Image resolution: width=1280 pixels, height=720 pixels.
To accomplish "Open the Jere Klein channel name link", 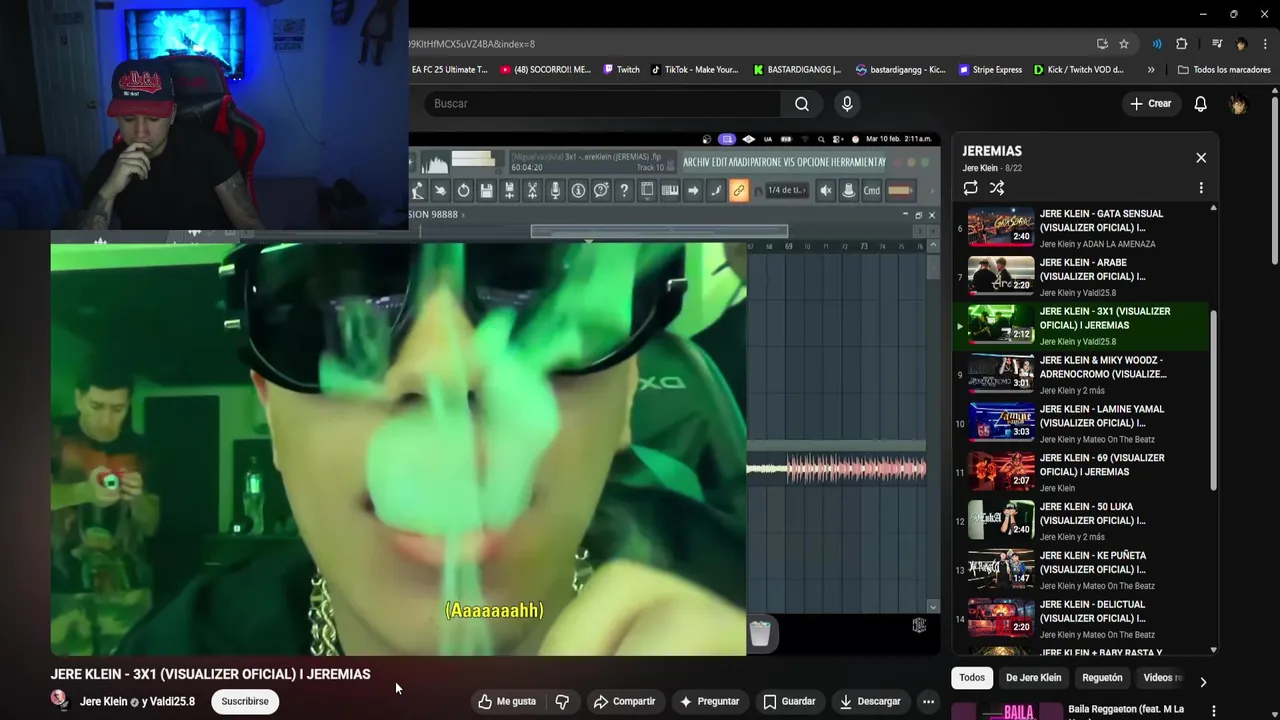I will click(x=104, y=702).
